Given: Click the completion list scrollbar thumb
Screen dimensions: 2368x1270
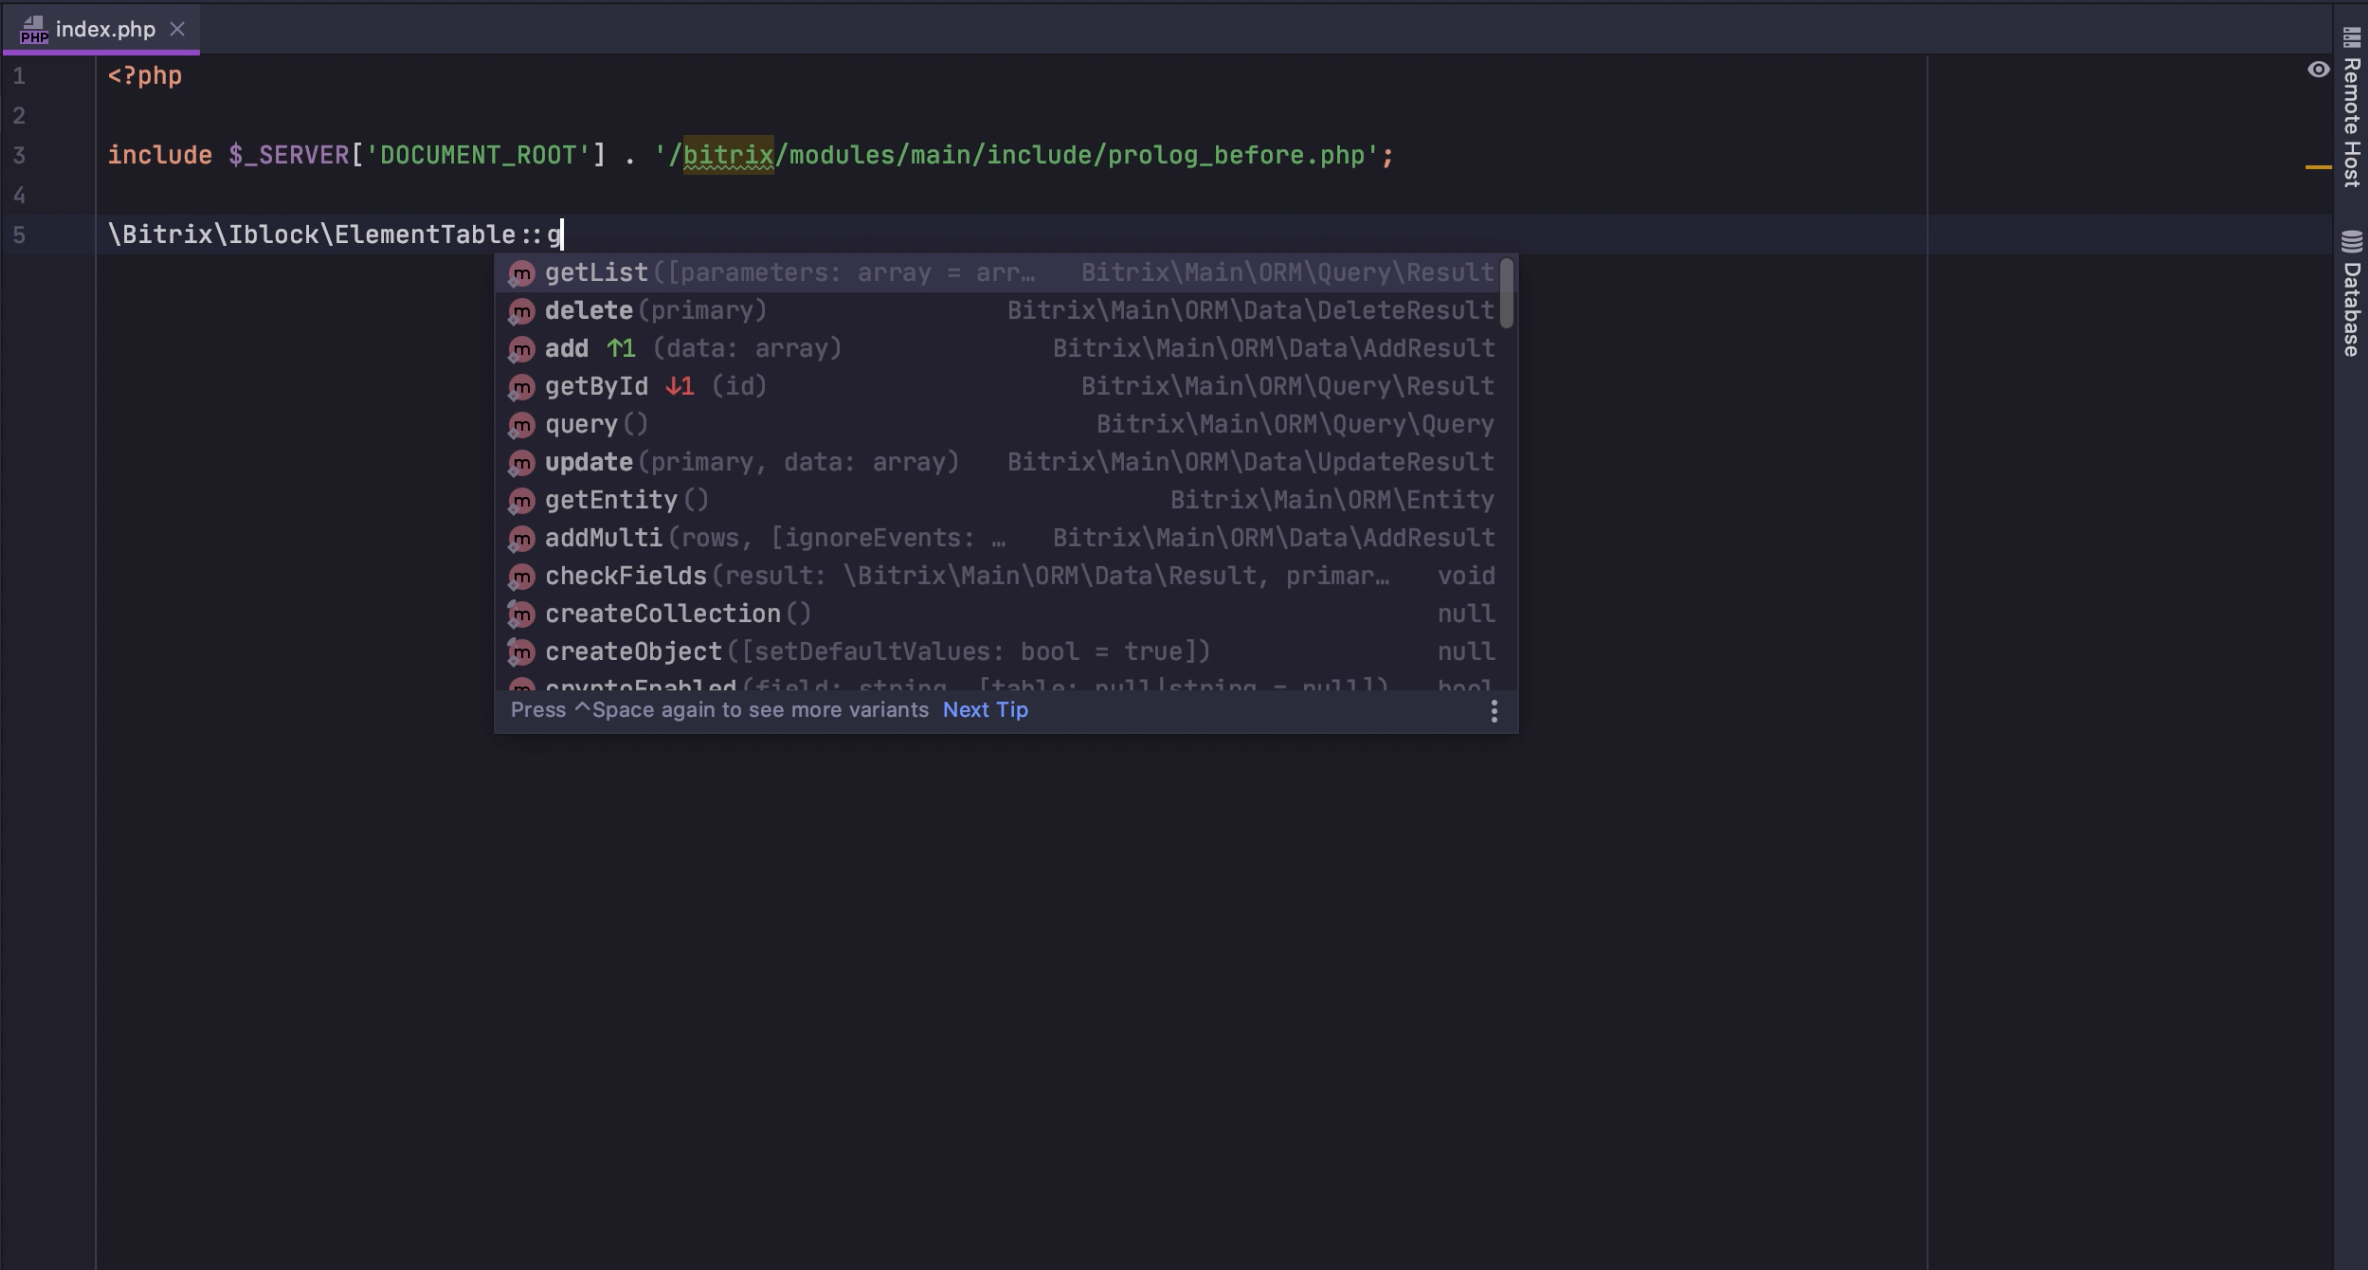Looking at the screenshot, I should [x=1506, y=292].
